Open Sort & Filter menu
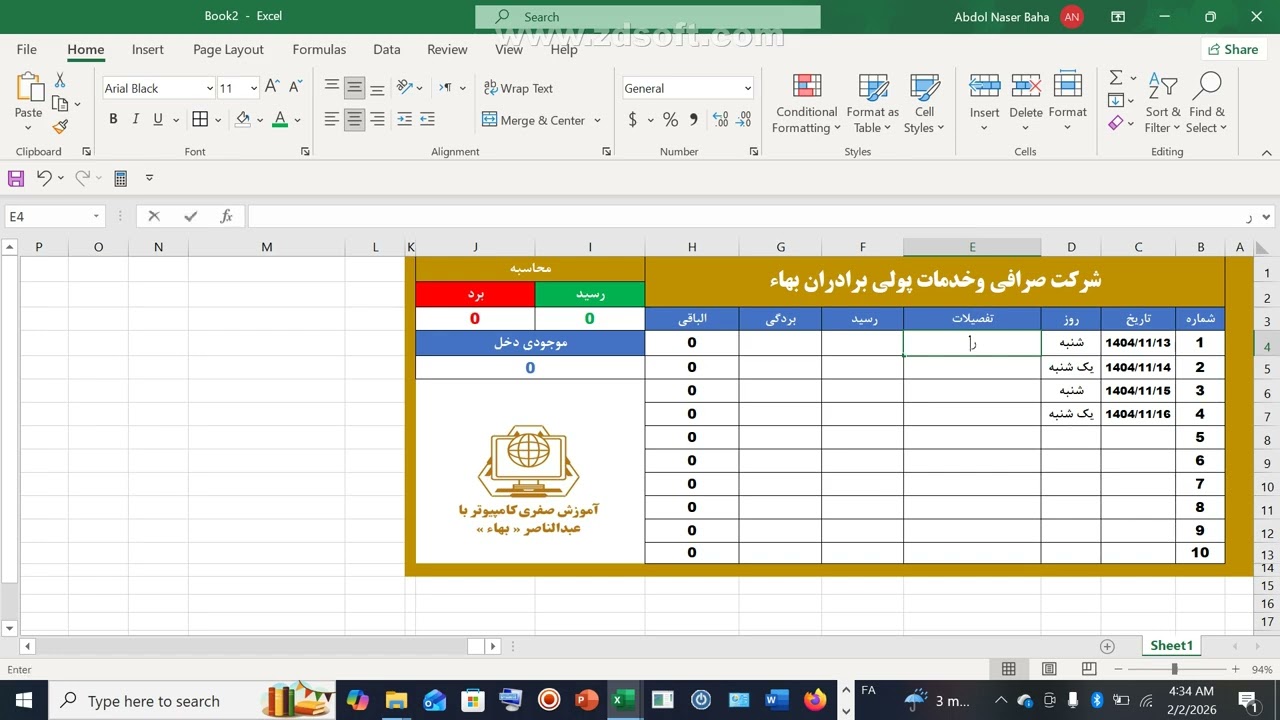 pyautogui.click(x=1163, y=103)
